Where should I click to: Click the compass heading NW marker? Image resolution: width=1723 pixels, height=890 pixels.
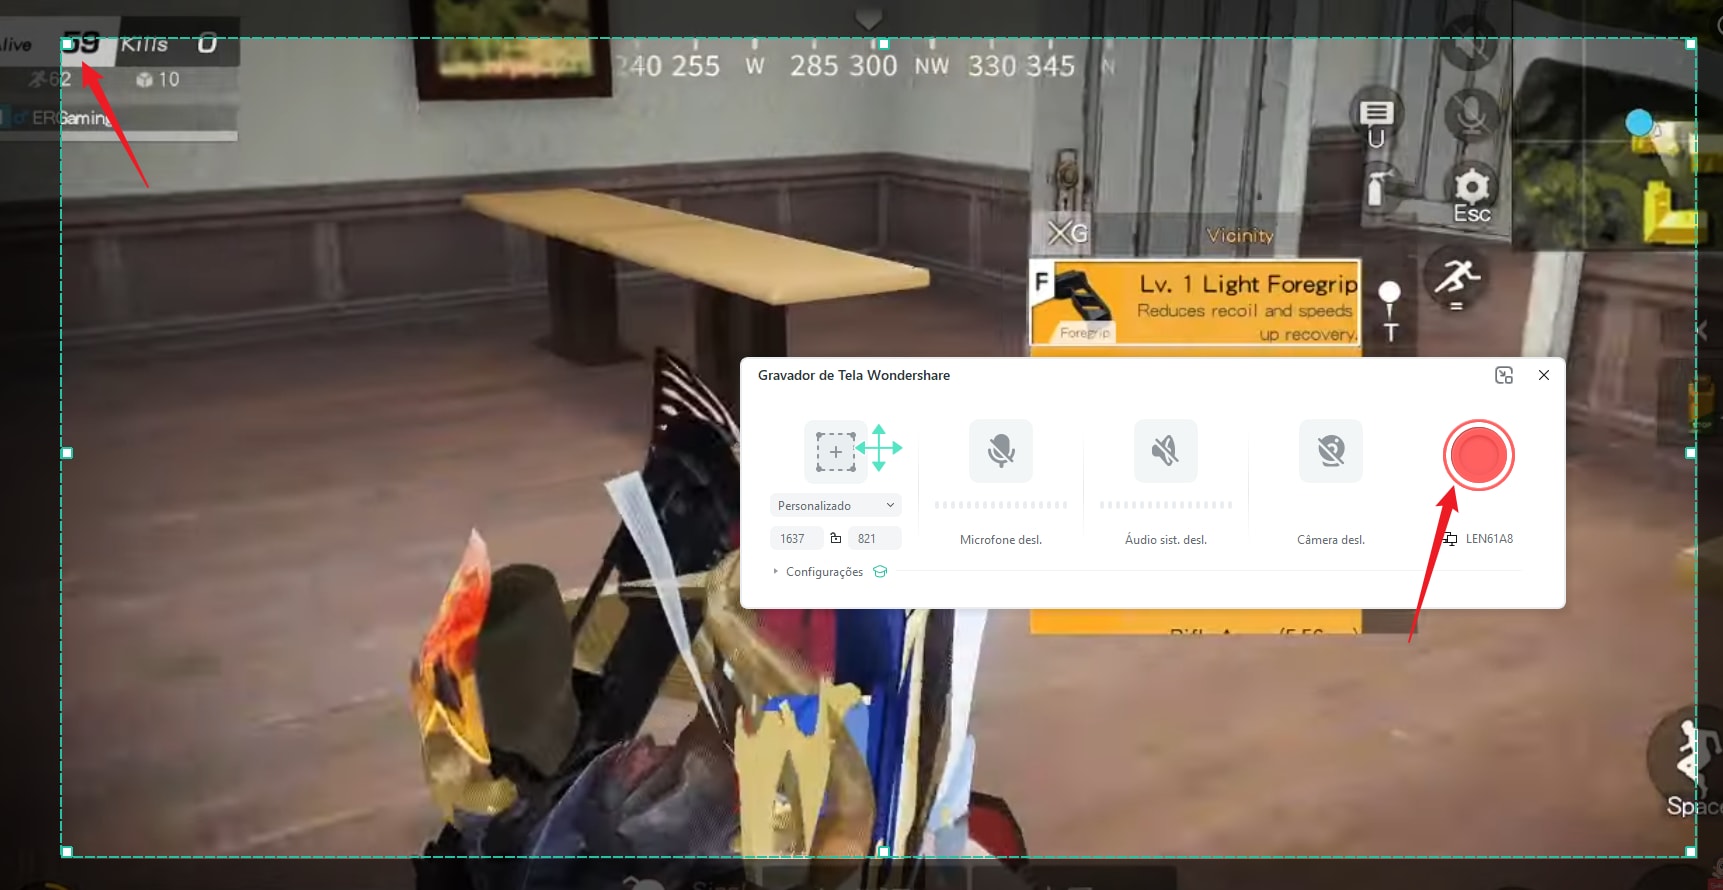tap(931, 66)
